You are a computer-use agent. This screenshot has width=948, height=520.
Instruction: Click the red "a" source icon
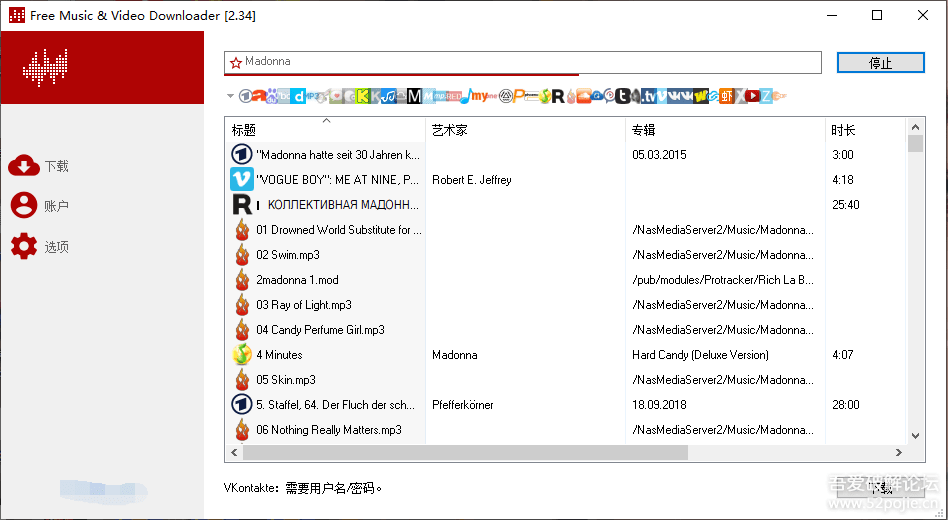point(259,96)
